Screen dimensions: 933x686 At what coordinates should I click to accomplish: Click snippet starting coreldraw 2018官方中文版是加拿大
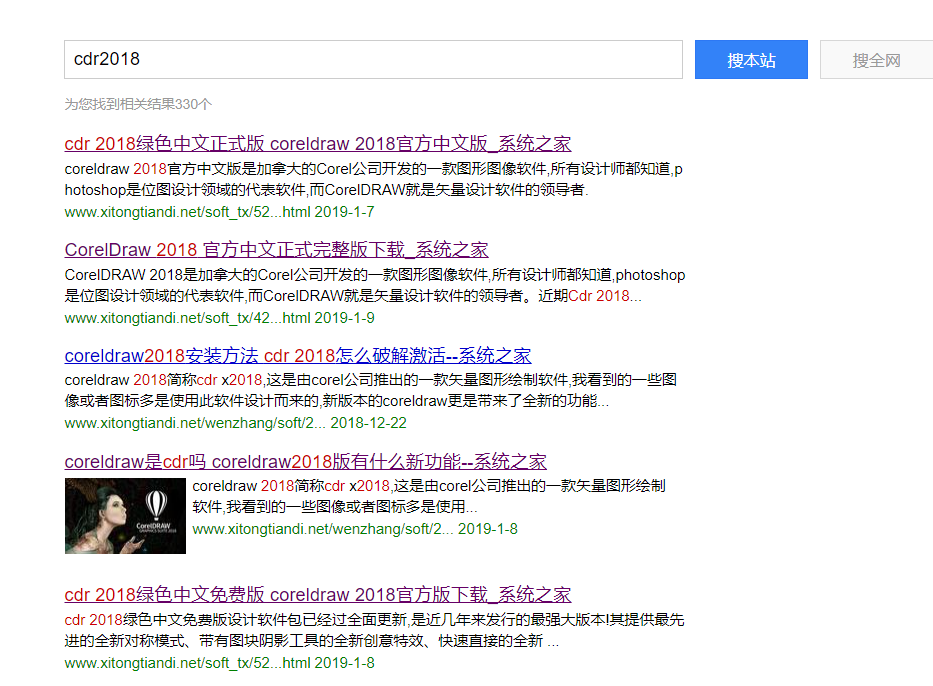click(373, 180)
